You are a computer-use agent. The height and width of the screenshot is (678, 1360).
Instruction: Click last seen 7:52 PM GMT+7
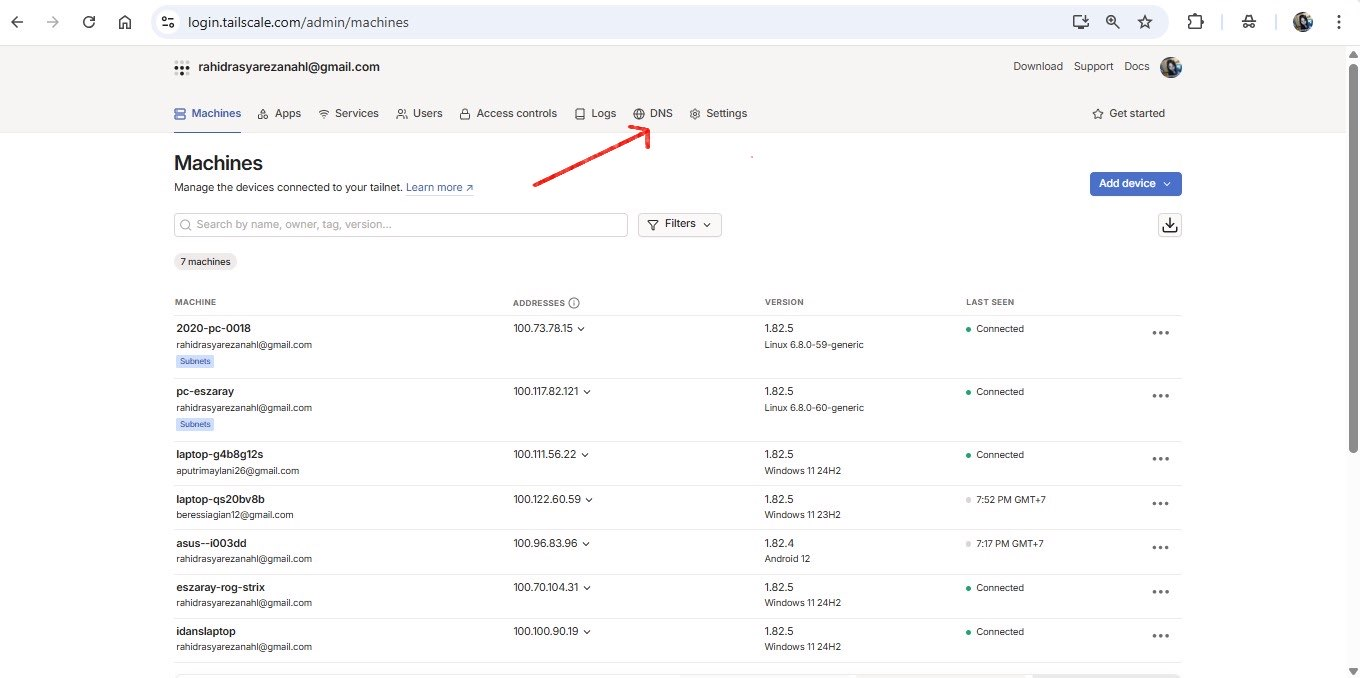click(1011, 500)
